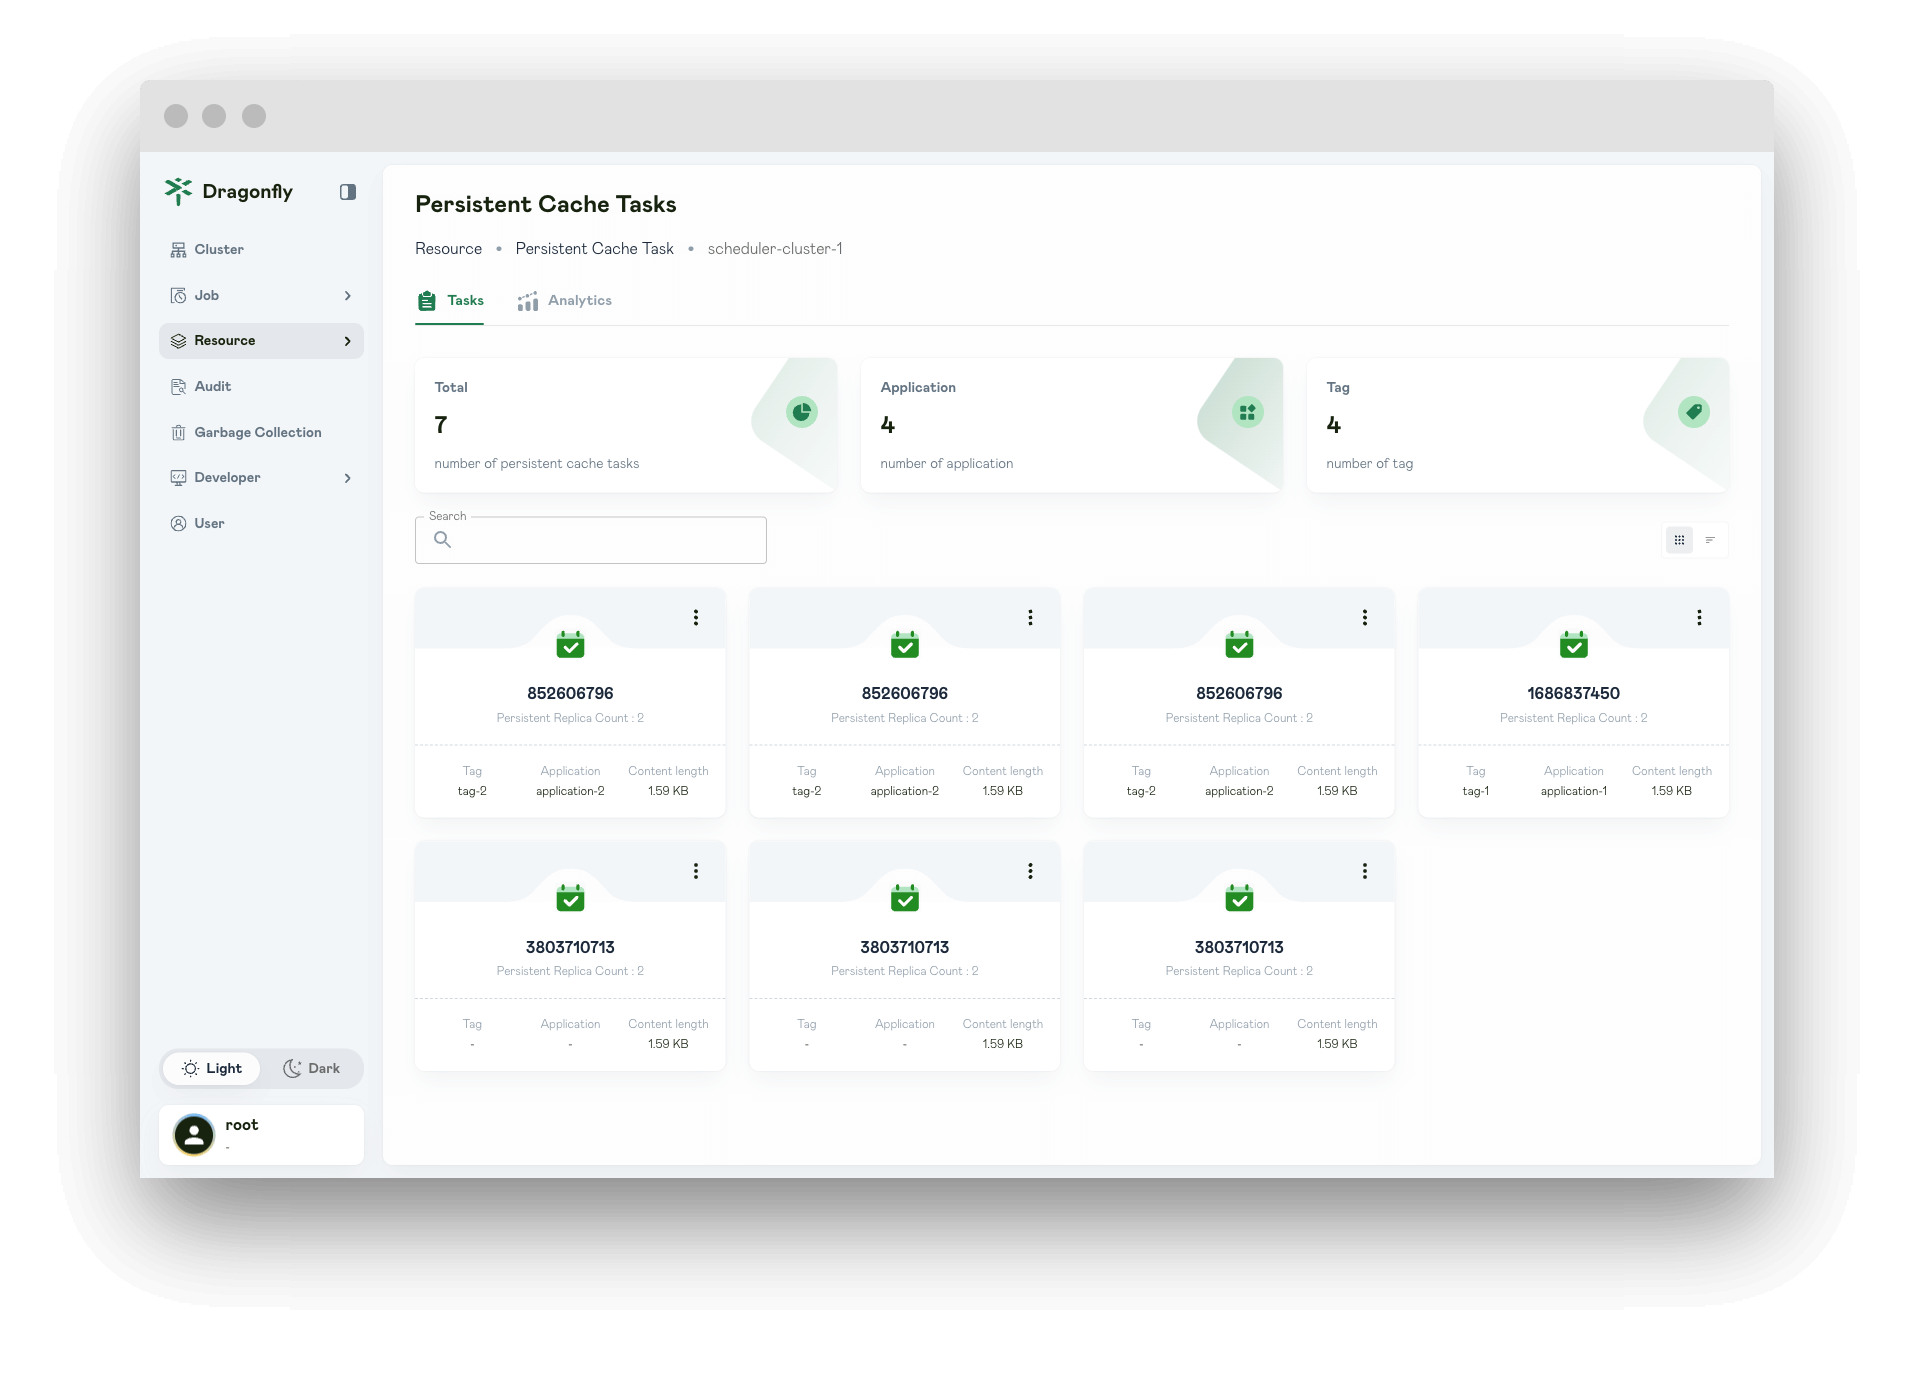
Task: Enable Light theme mode
Action: pyautogui.click(x=211, y=1068)
